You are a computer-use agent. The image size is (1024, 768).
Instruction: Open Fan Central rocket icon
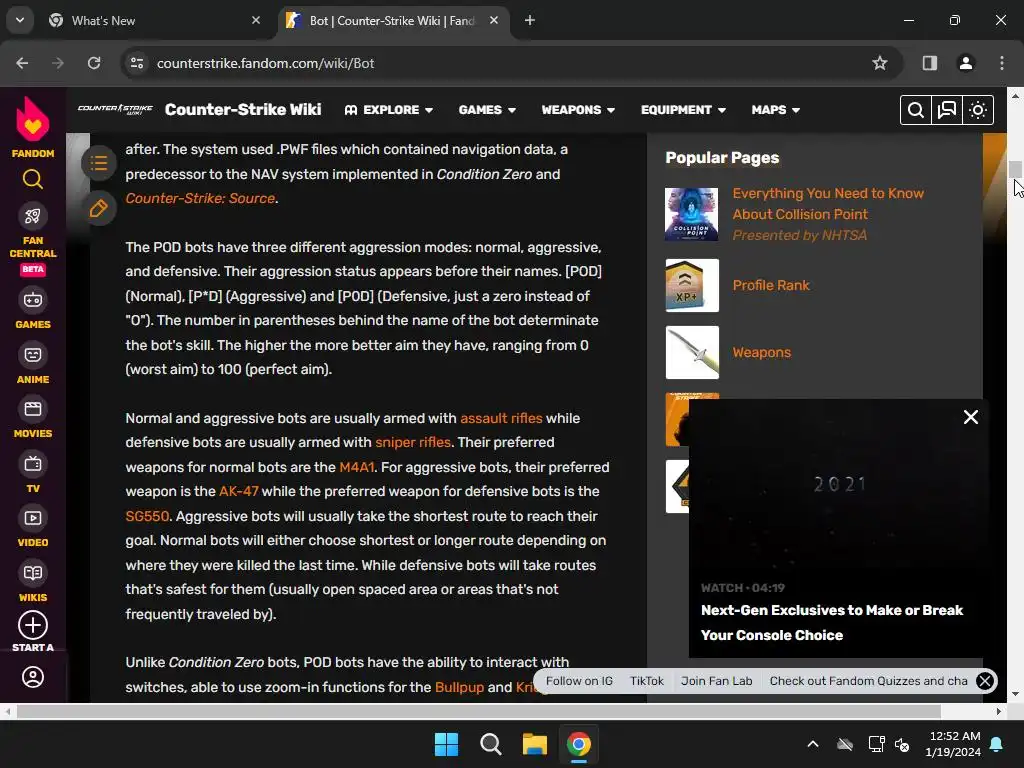(x=33, y=216)
